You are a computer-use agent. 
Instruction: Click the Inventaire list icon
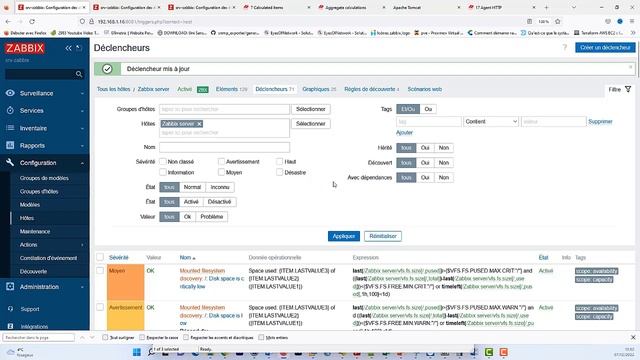pos(10,128)
